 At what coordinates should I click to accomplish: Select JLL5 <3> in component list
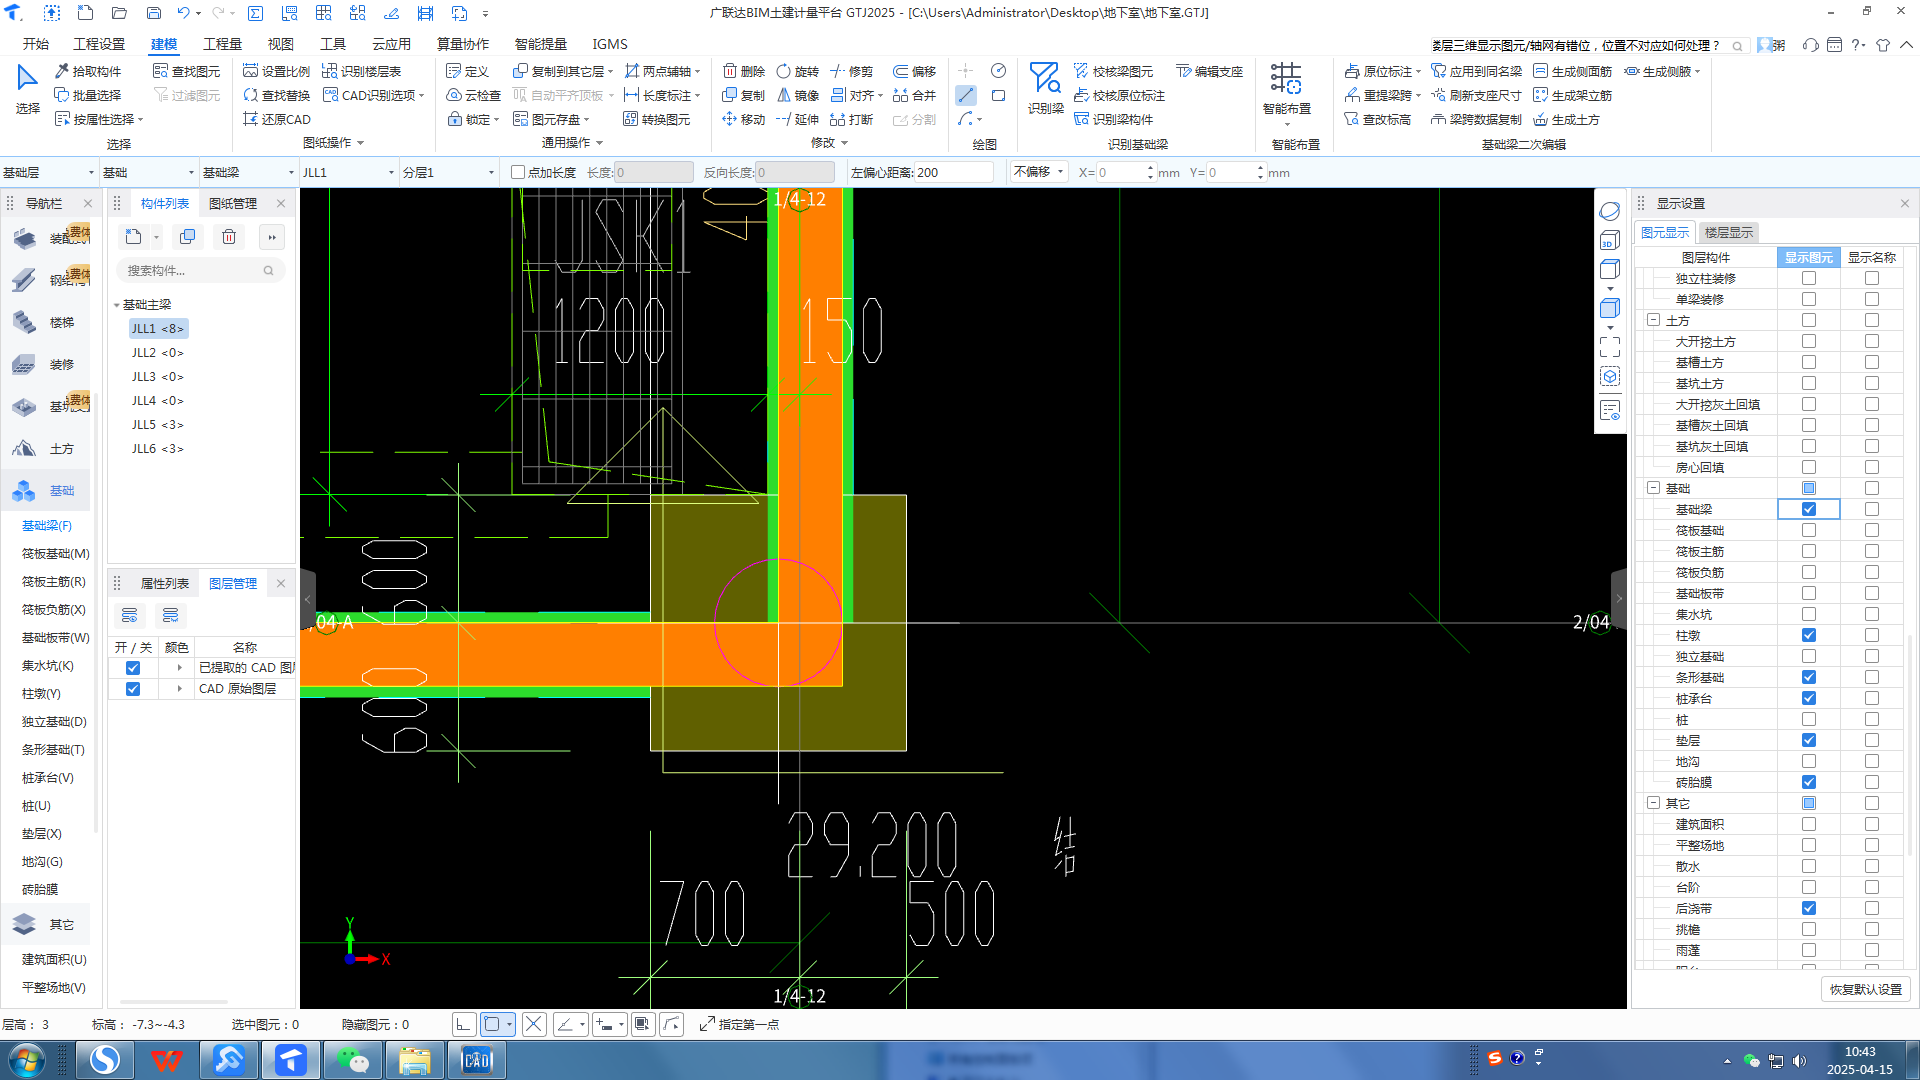[158, 425]
